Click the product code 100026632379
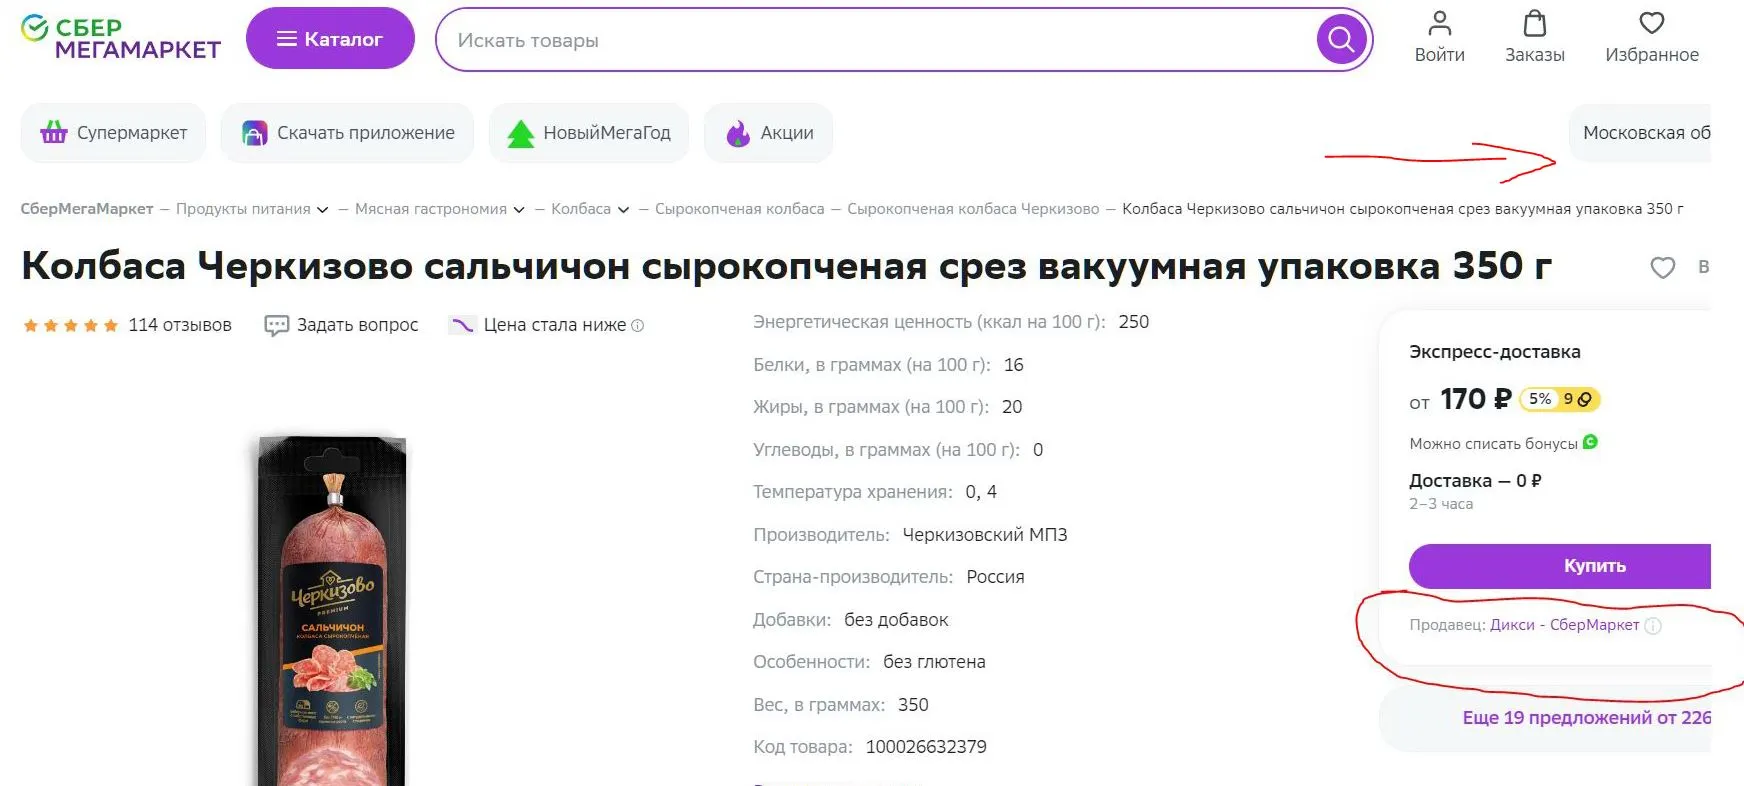The image size is (1744, 786). [x=926, y=747]
